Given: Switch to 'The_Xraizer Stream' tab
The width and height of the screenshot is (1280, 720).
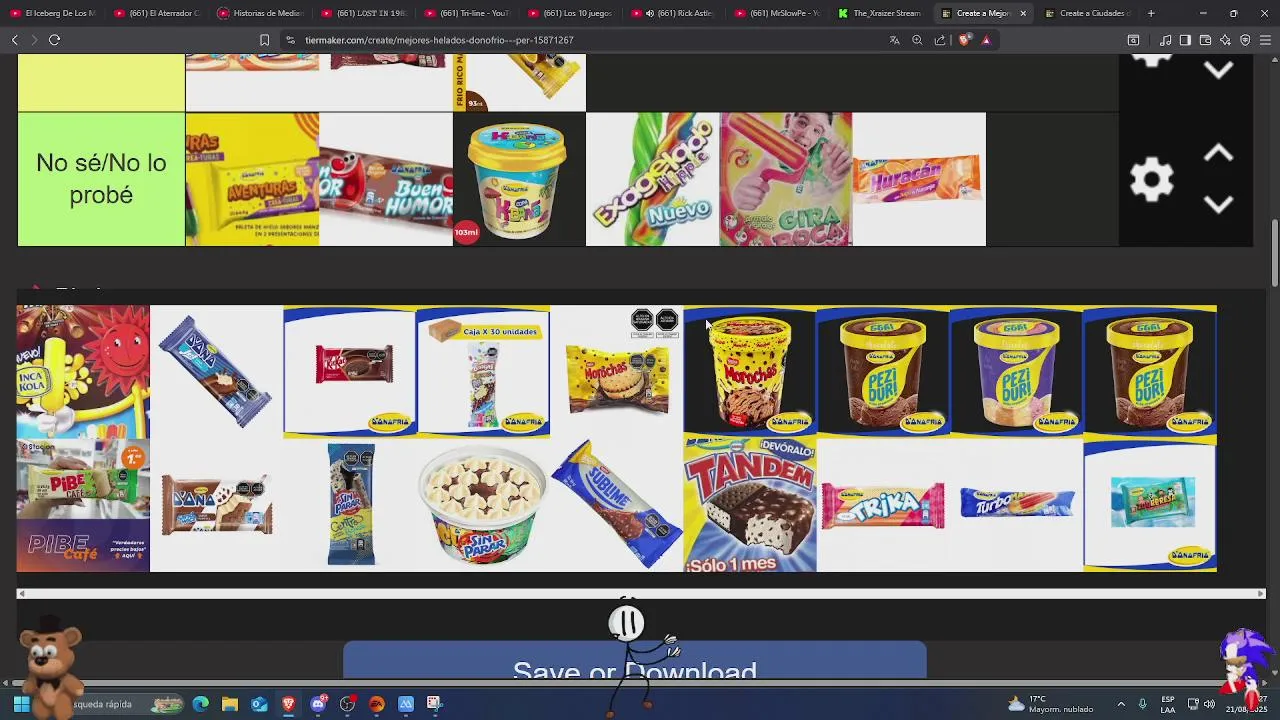Looking at the screenshot, I should pyautogui.click(x=882, y=13).
